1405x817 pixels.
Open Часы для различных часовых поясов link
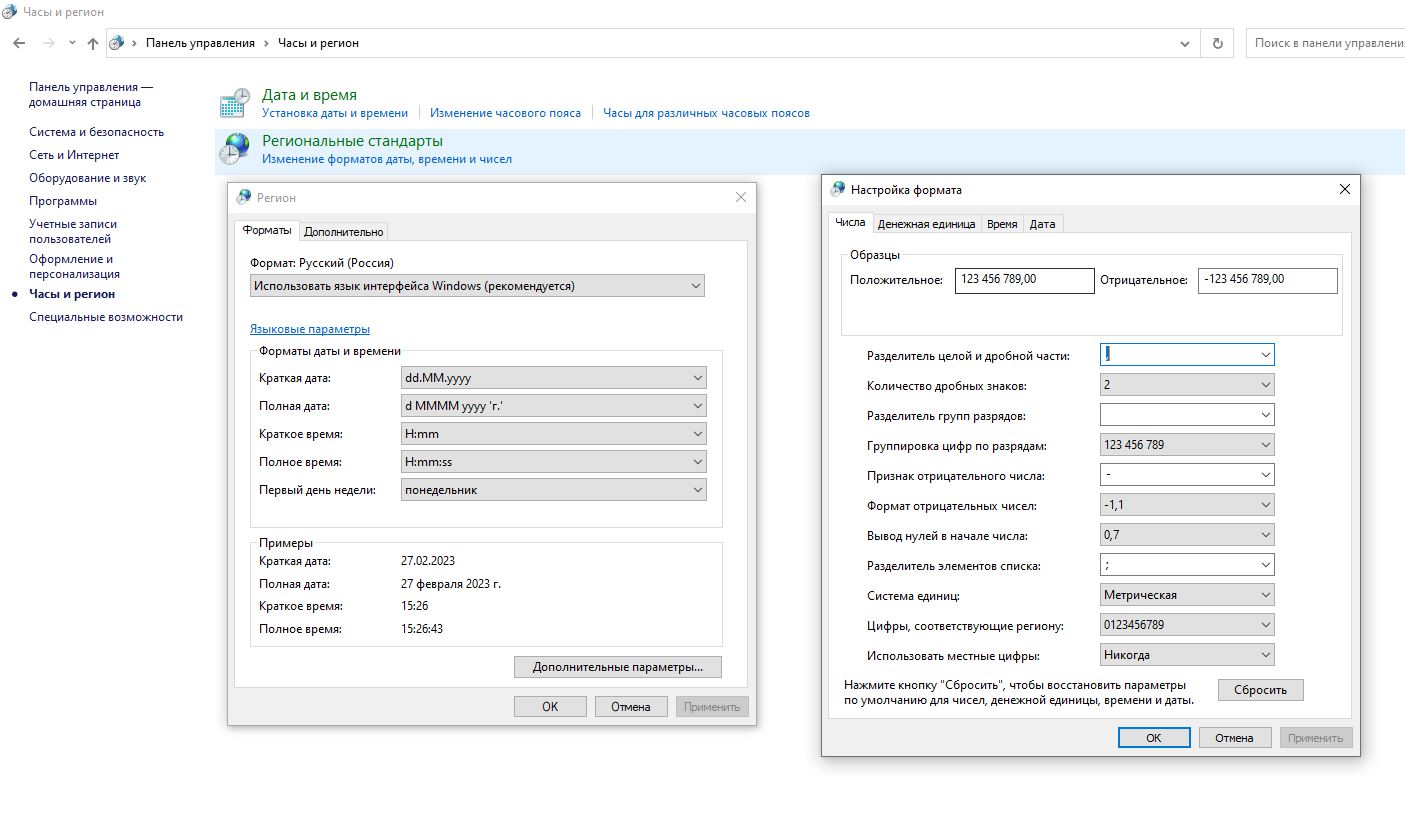coord(706,113)
